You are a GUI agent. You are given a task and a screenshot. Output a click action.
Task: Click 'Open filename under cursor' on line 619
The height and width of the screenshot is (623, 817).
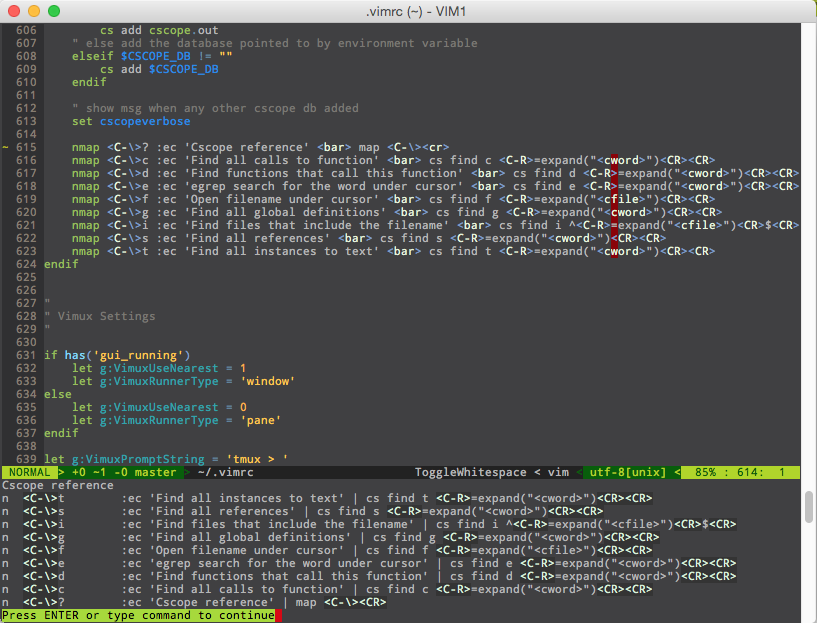click(281, 200)
